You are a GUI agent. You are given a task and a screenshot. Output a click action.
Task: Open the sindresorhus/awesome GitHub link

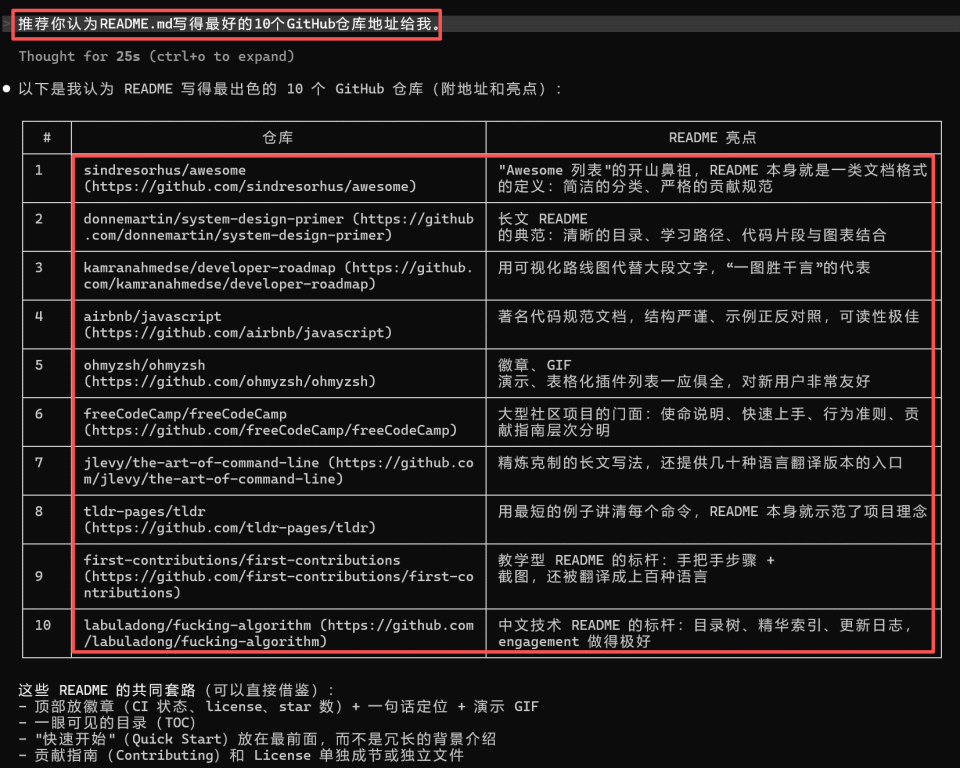click(250, 186)
